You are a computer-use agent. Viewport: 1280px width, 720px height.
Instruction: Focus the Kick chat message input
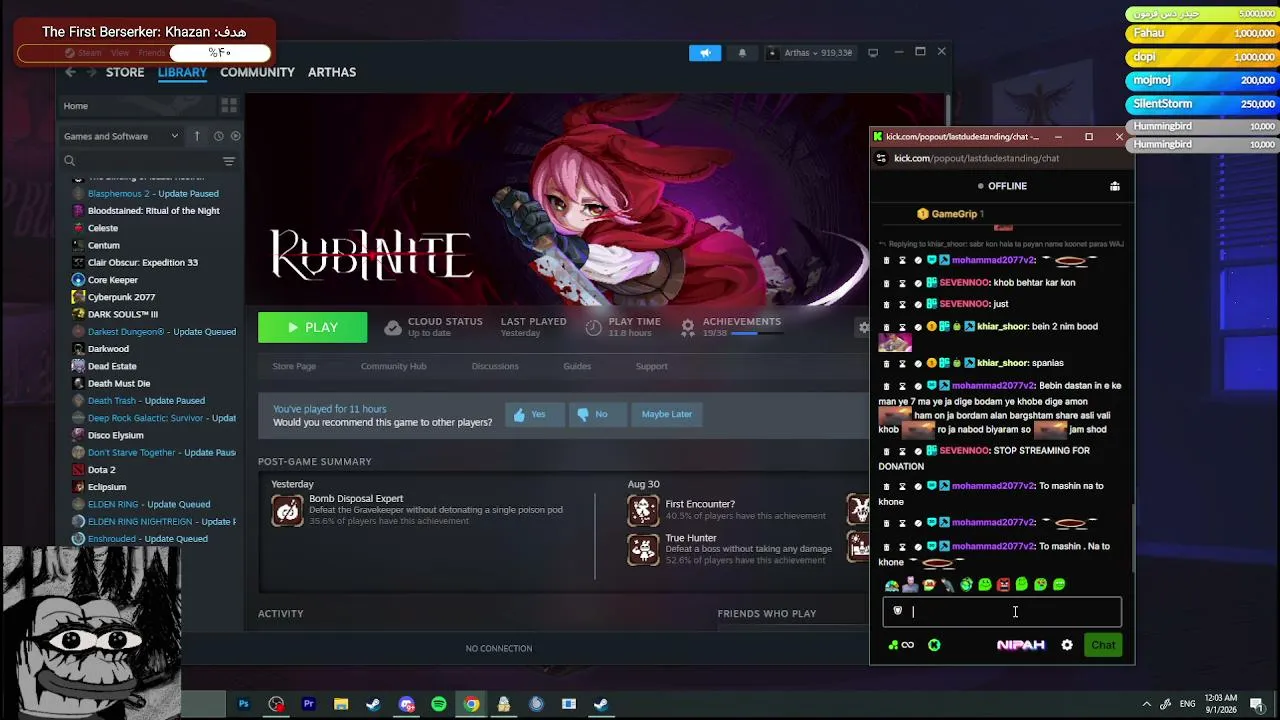[1001, 612]
